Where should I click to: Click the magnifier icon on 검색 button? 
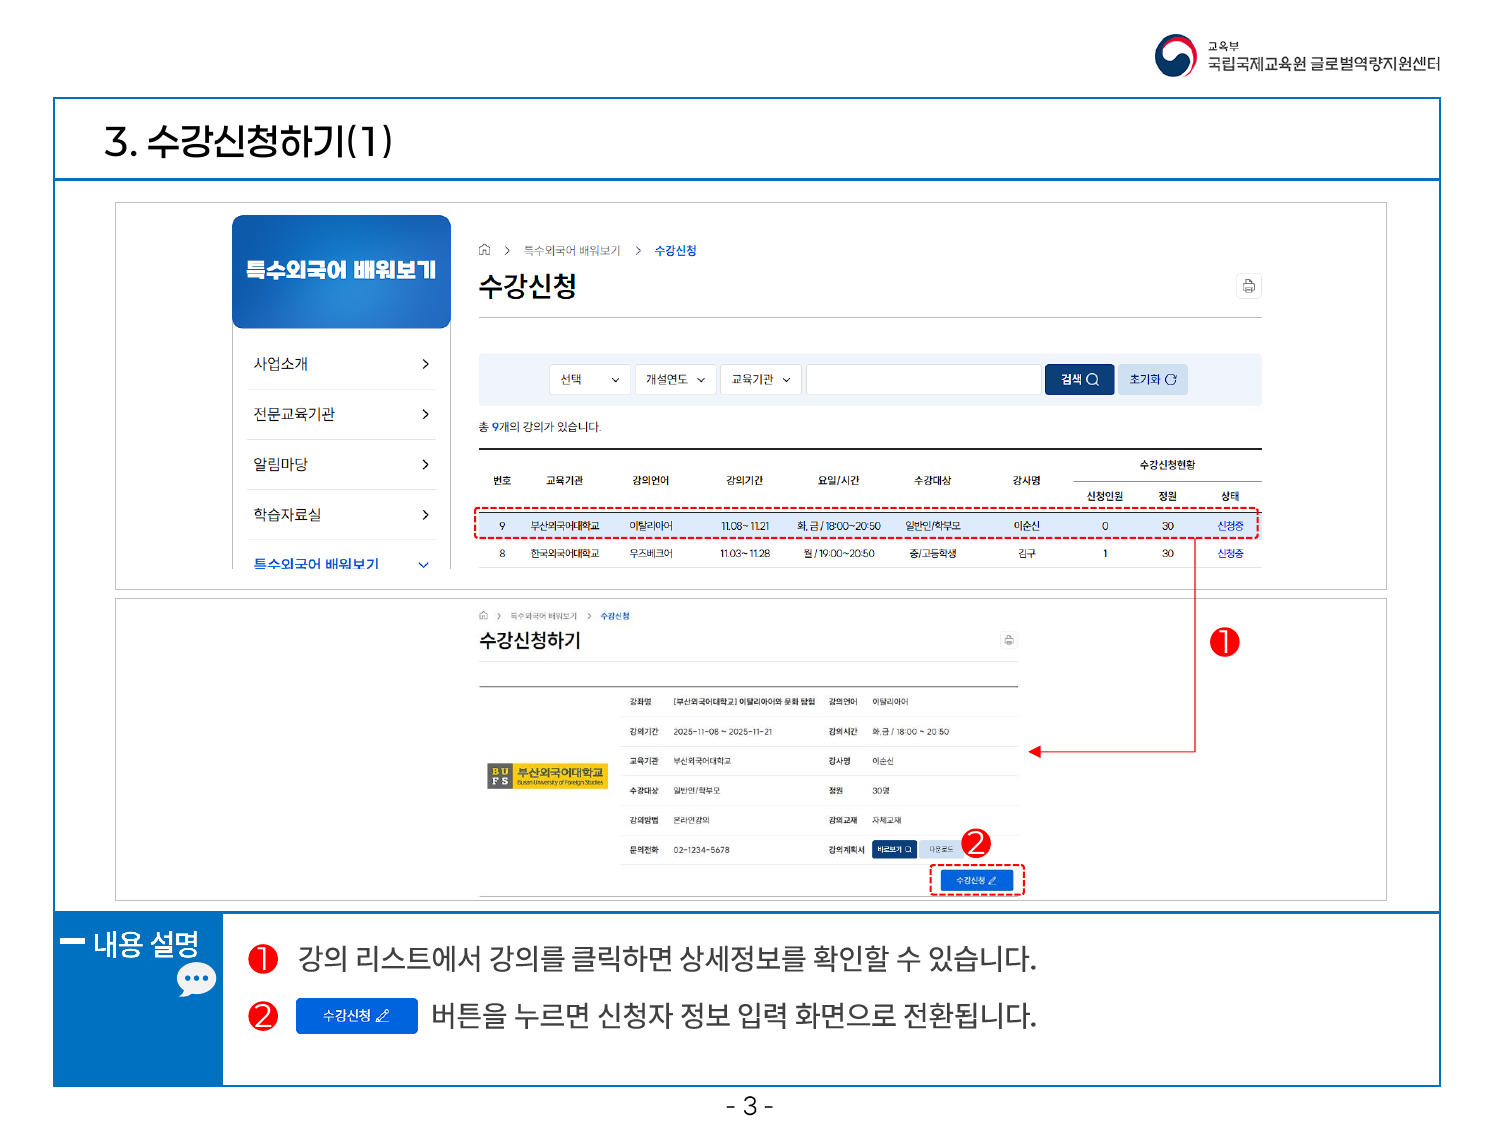pos(1093,380)
